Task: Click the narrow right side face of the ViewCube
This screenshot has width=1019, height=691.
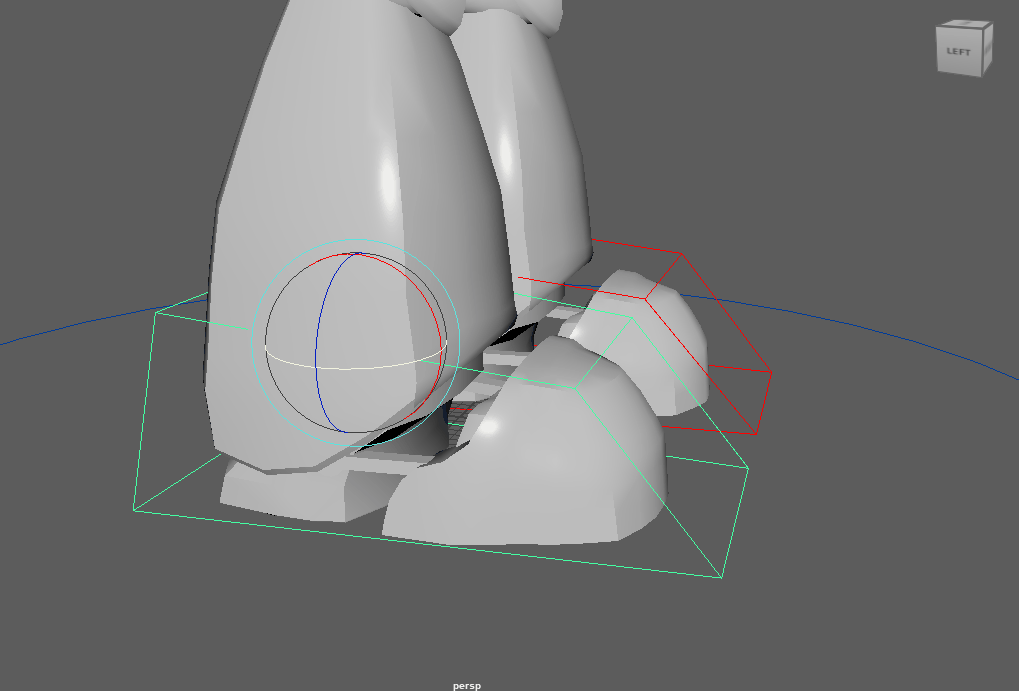Action: [988, 49]
